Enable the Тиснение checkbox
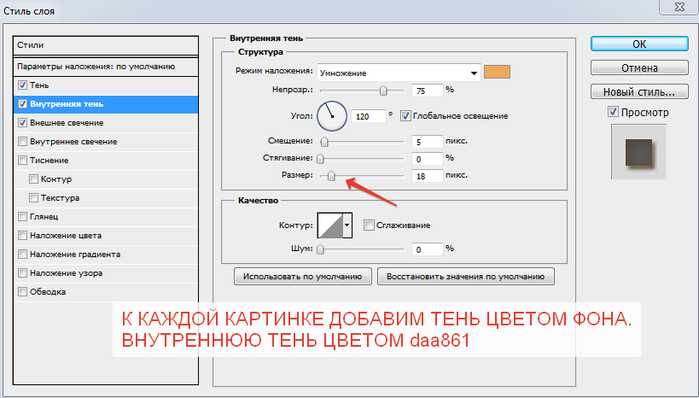 [x=22, y=160]
